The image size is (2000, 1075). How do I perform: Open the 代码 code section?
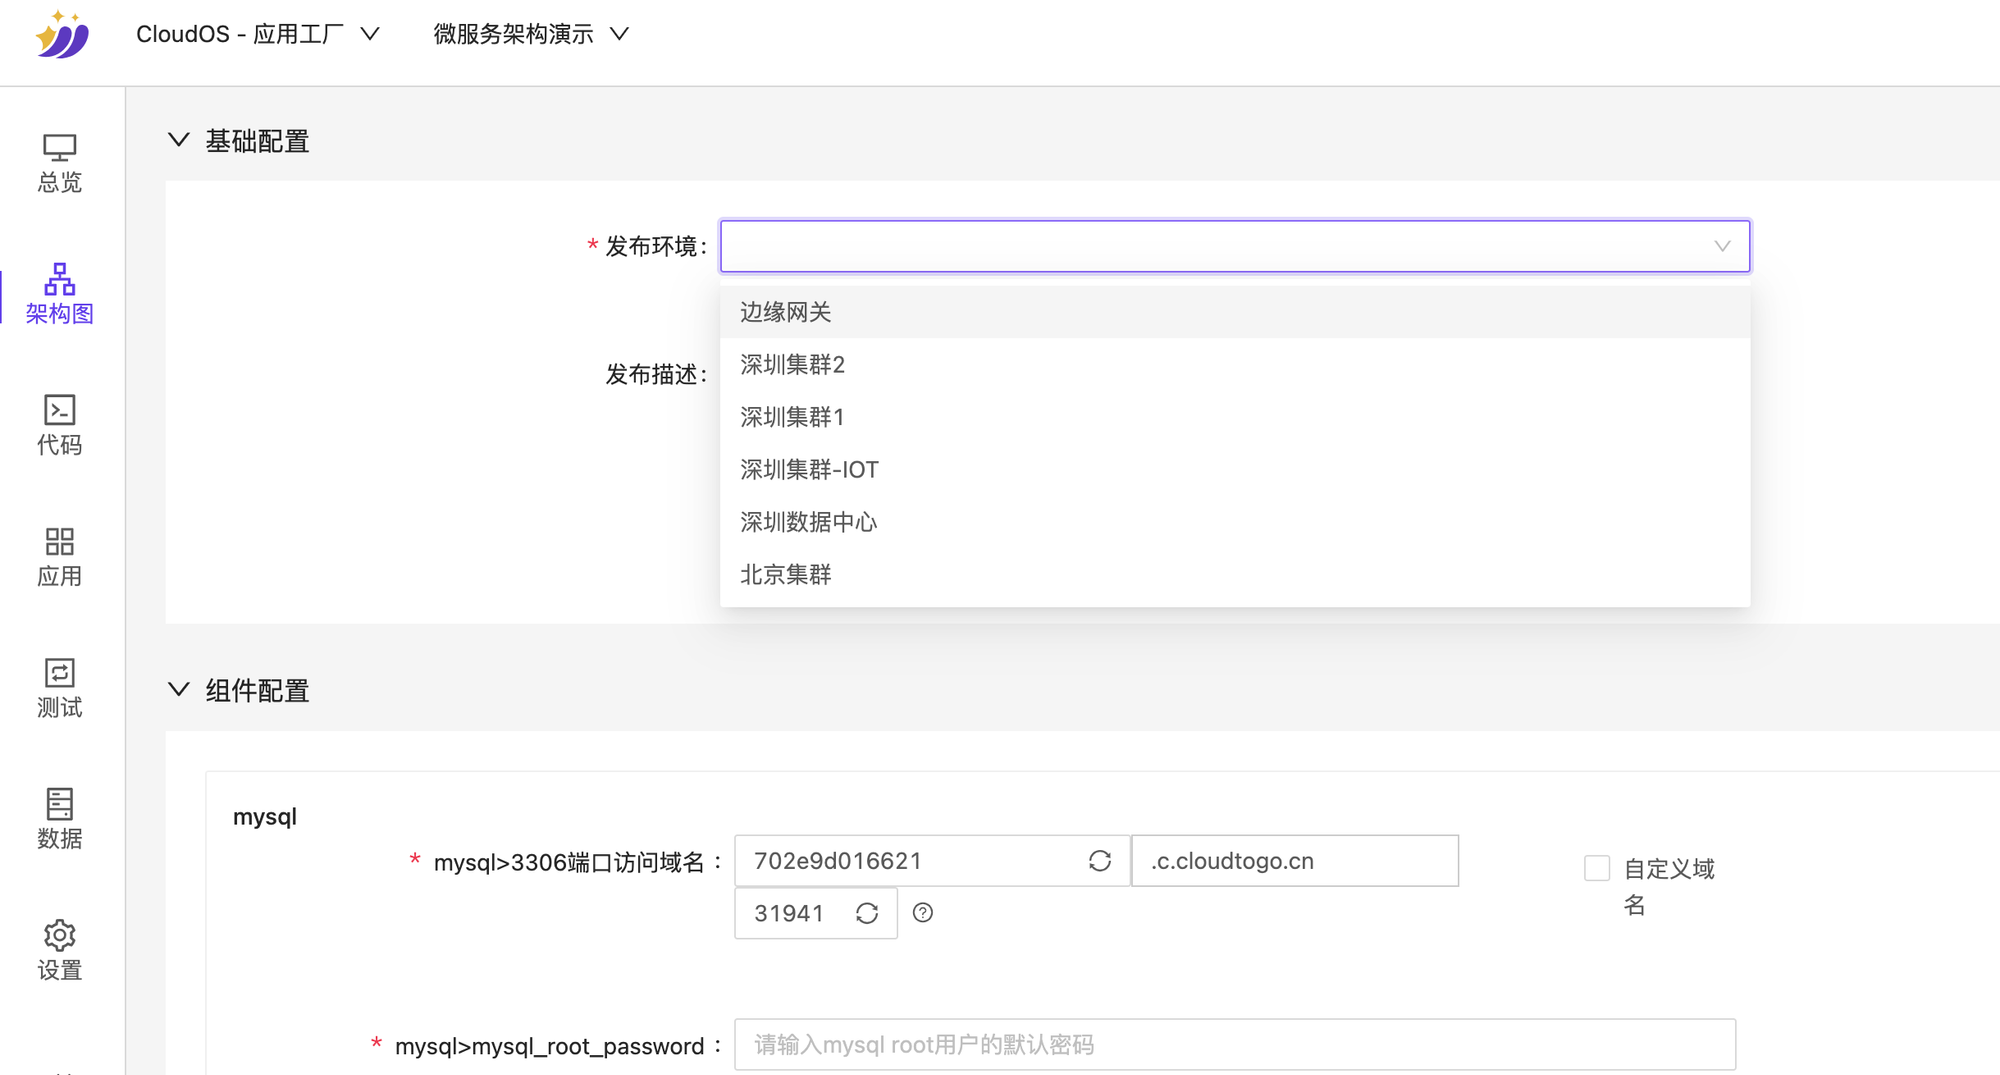[x=59, y=425]
